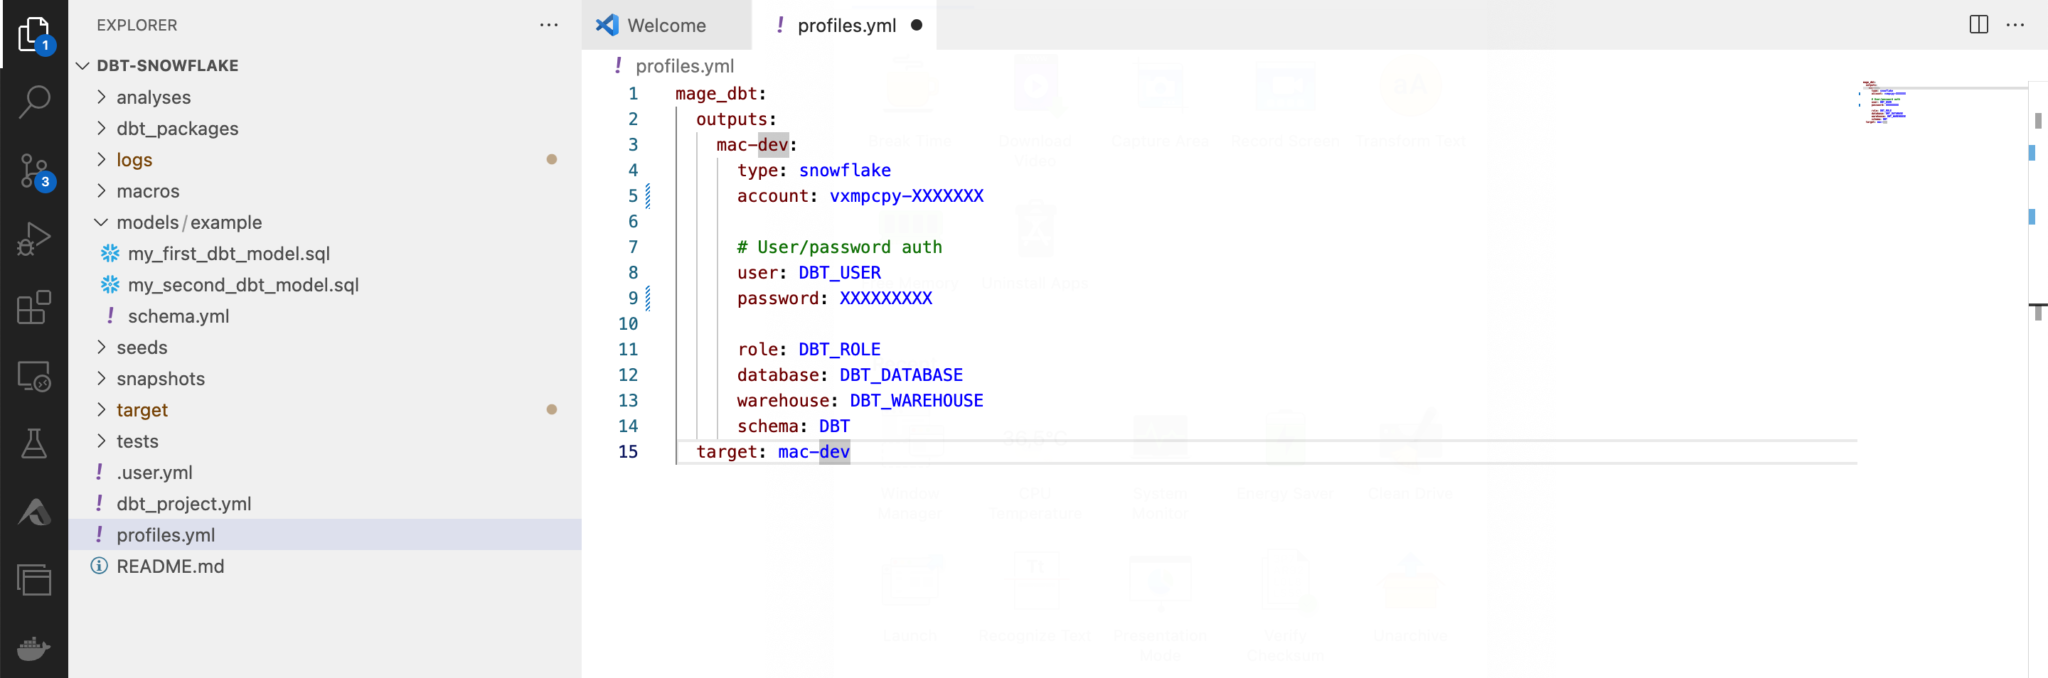Click DBT_WAREHOUSE value on line 13

917,400
